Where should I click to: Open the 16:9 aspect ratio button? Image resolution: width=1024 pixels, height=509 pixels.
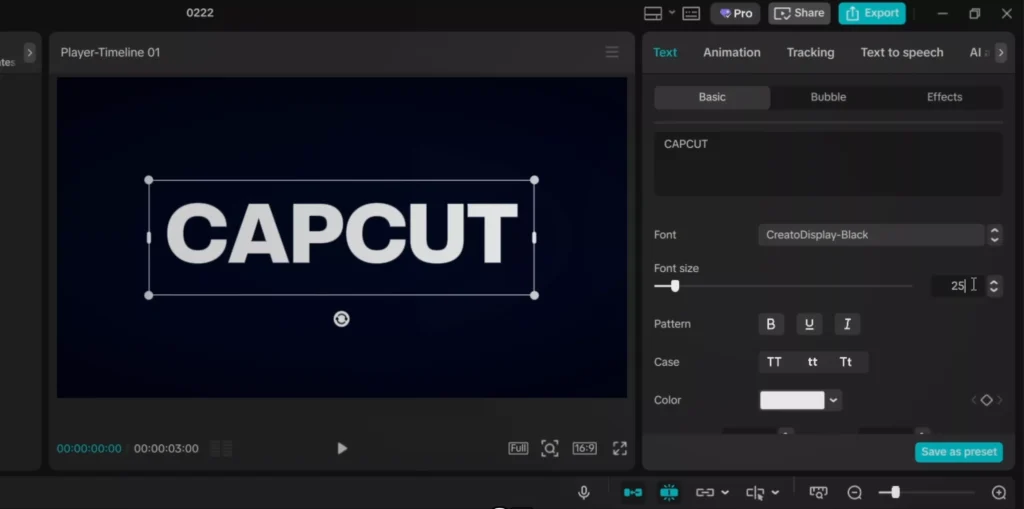[584, 448]
